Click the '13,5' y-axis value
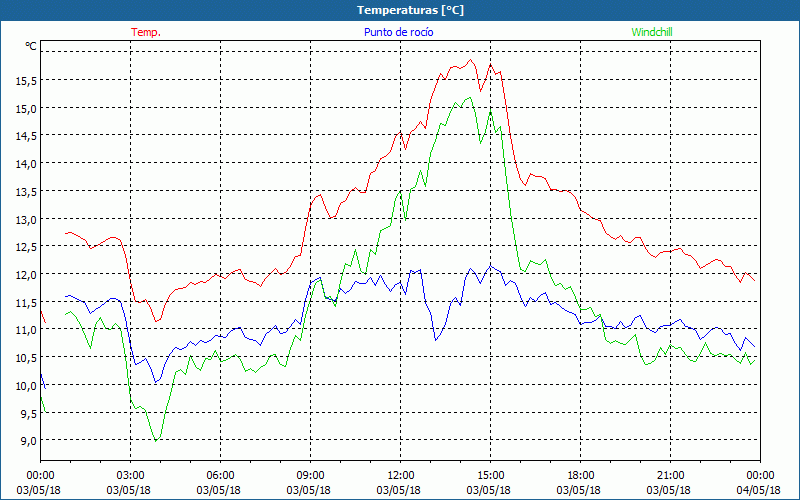The image size is (800, 500). click(26, 191)
